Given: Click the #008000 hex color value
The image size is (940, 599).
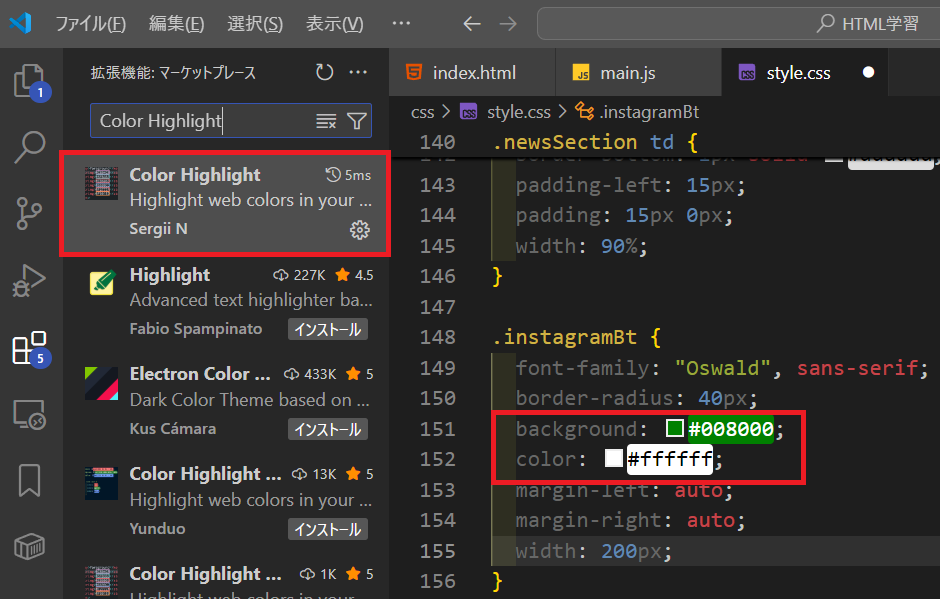Looking at the screenshot, I should pos(730,429).
